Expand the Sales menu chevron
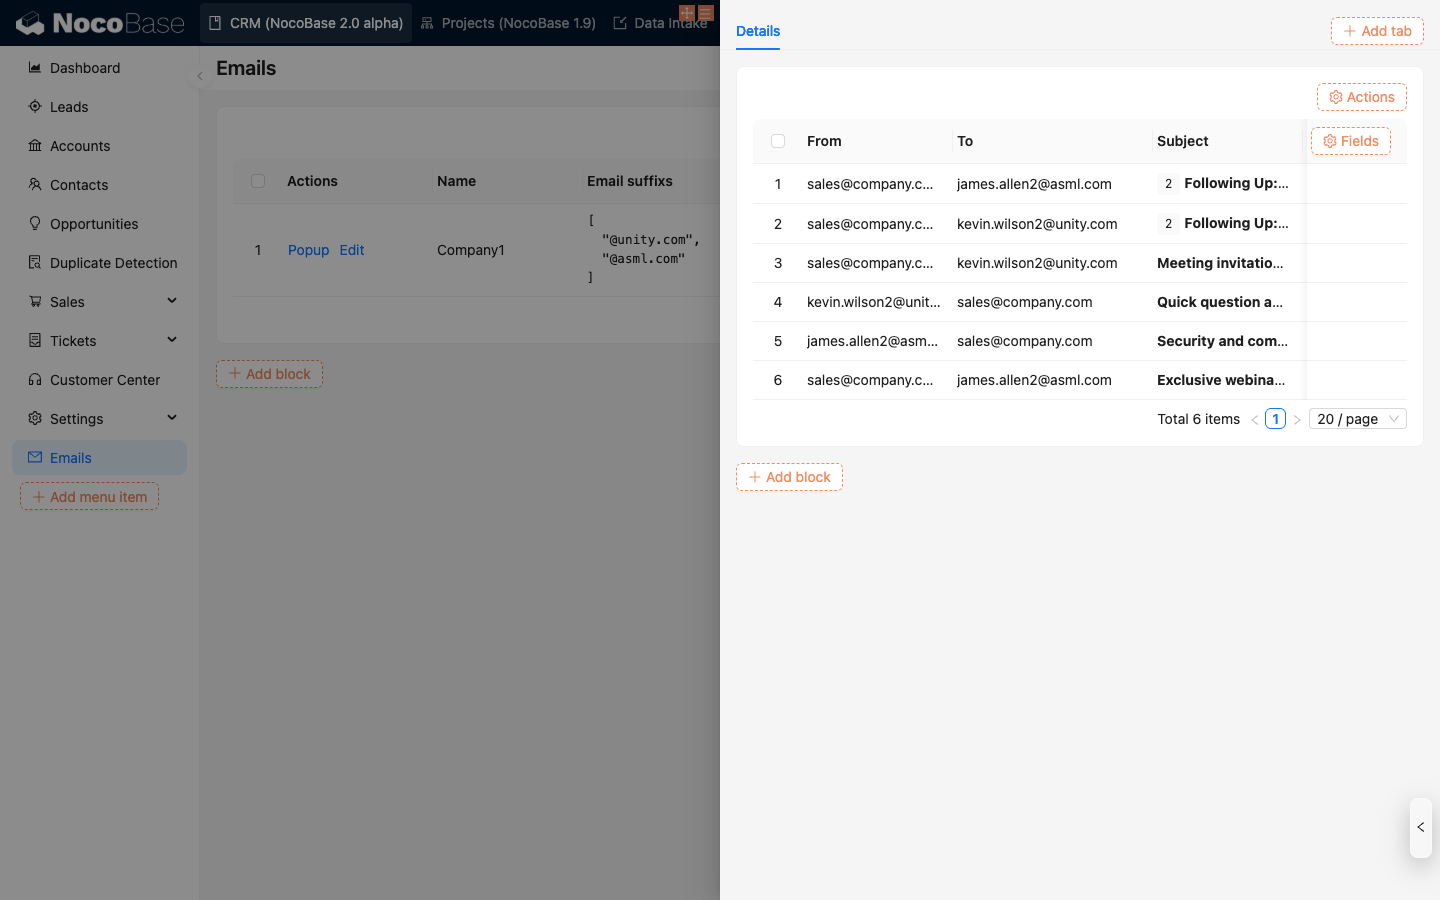Screen dimensions: 1440x900 click(x=172, y=301)
